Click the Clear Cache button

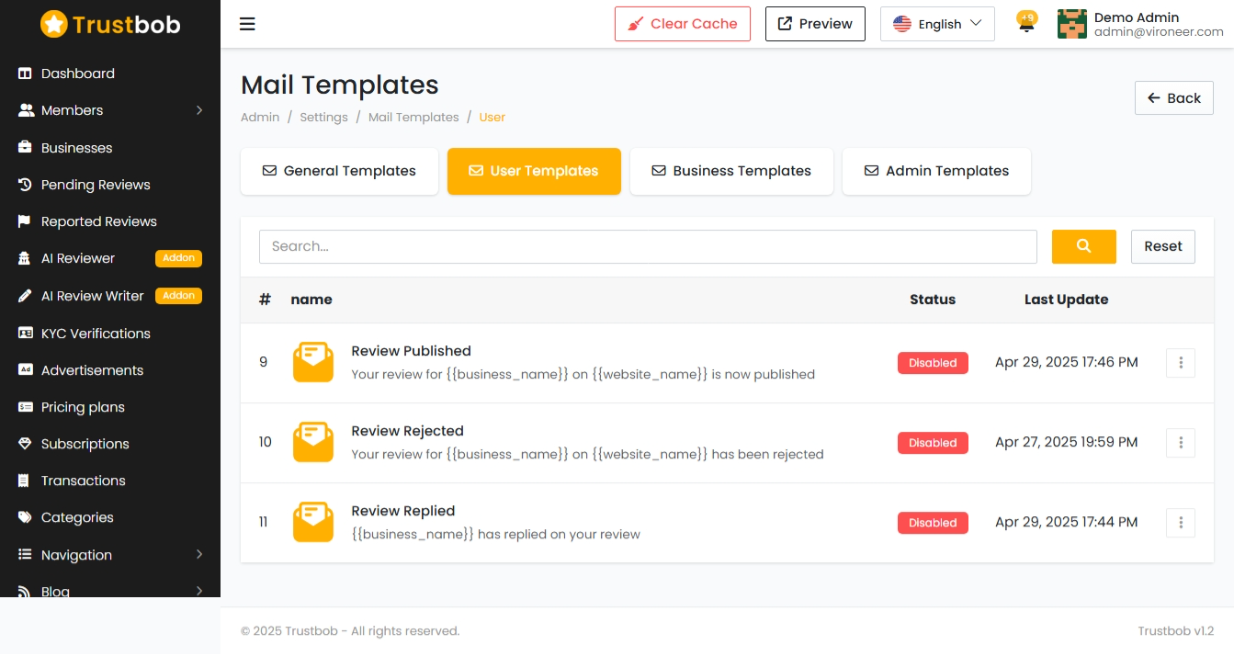(x=683, y=24)
